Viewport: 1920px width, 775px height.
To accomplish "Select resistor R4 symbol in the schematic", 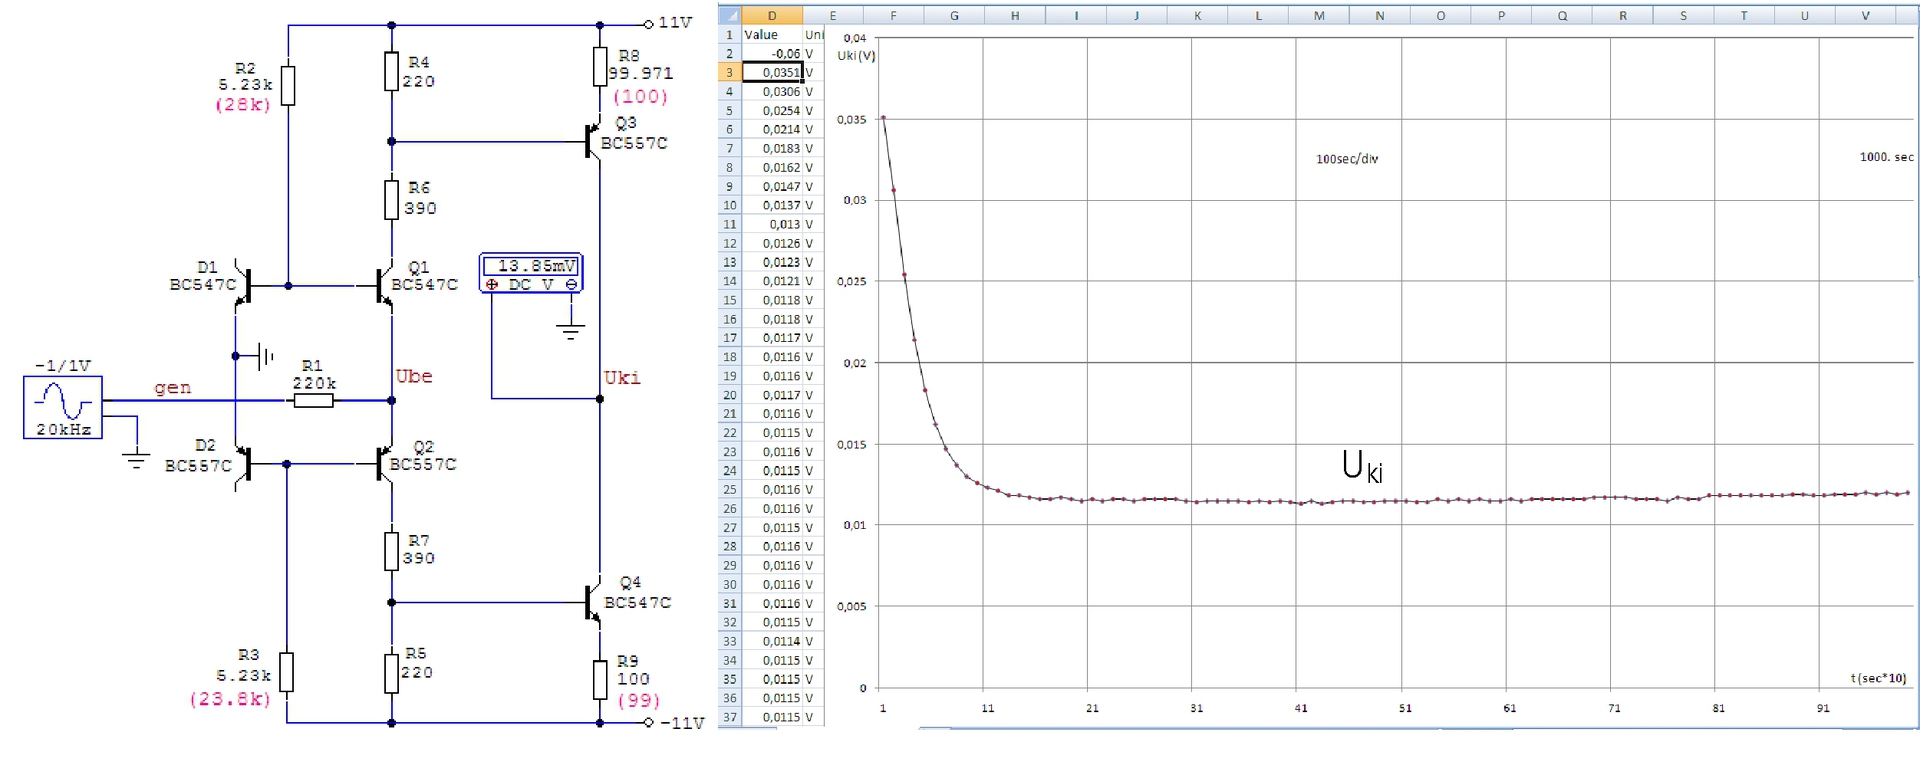I will pos(392,71).
